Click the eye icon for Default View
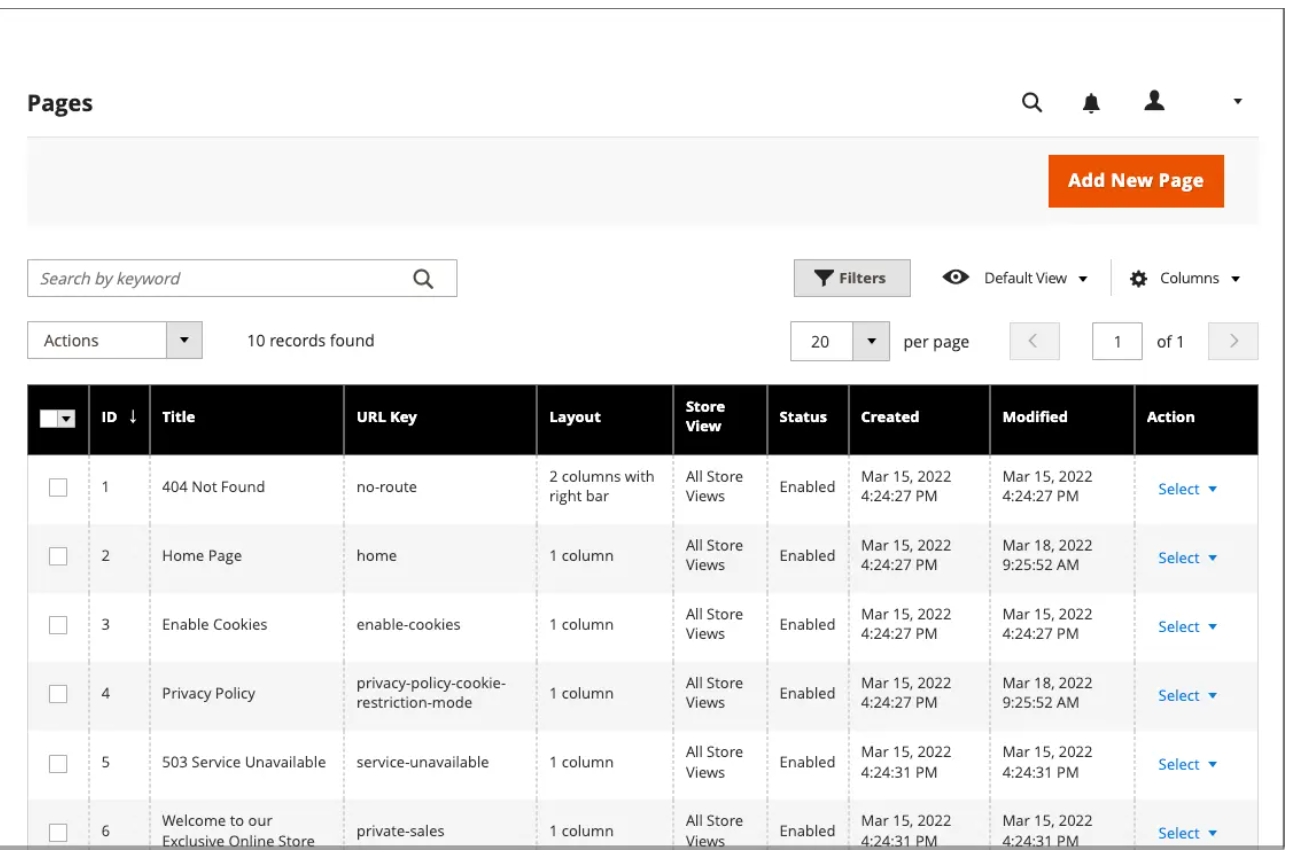Viewport: 1291px width, 855px height. coord(956,278)
